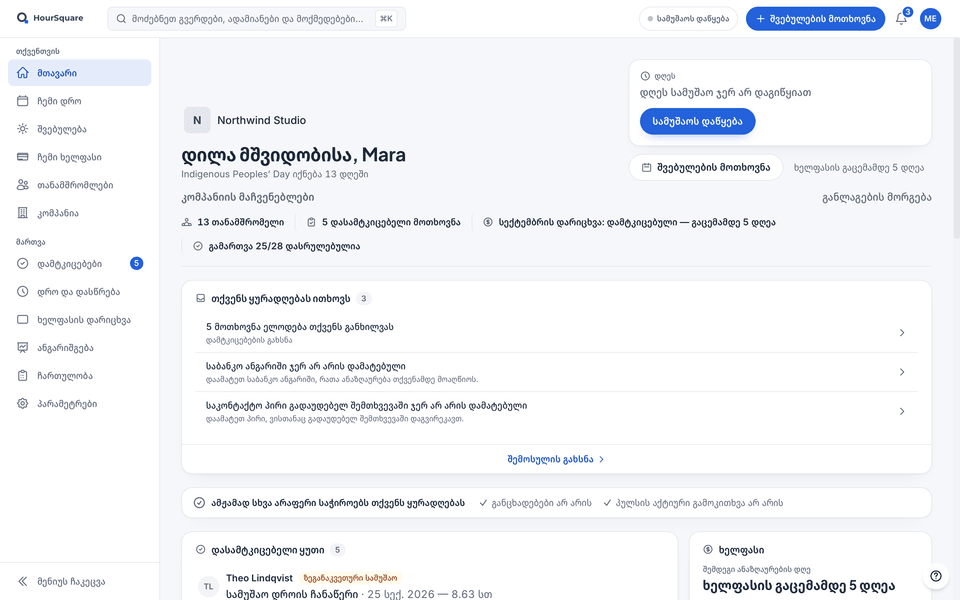Click ხელფასის გაცემამდე 5 დღეა heading in card
The width and height of the screenshot is (960, 600).
[x=798, y=585]
